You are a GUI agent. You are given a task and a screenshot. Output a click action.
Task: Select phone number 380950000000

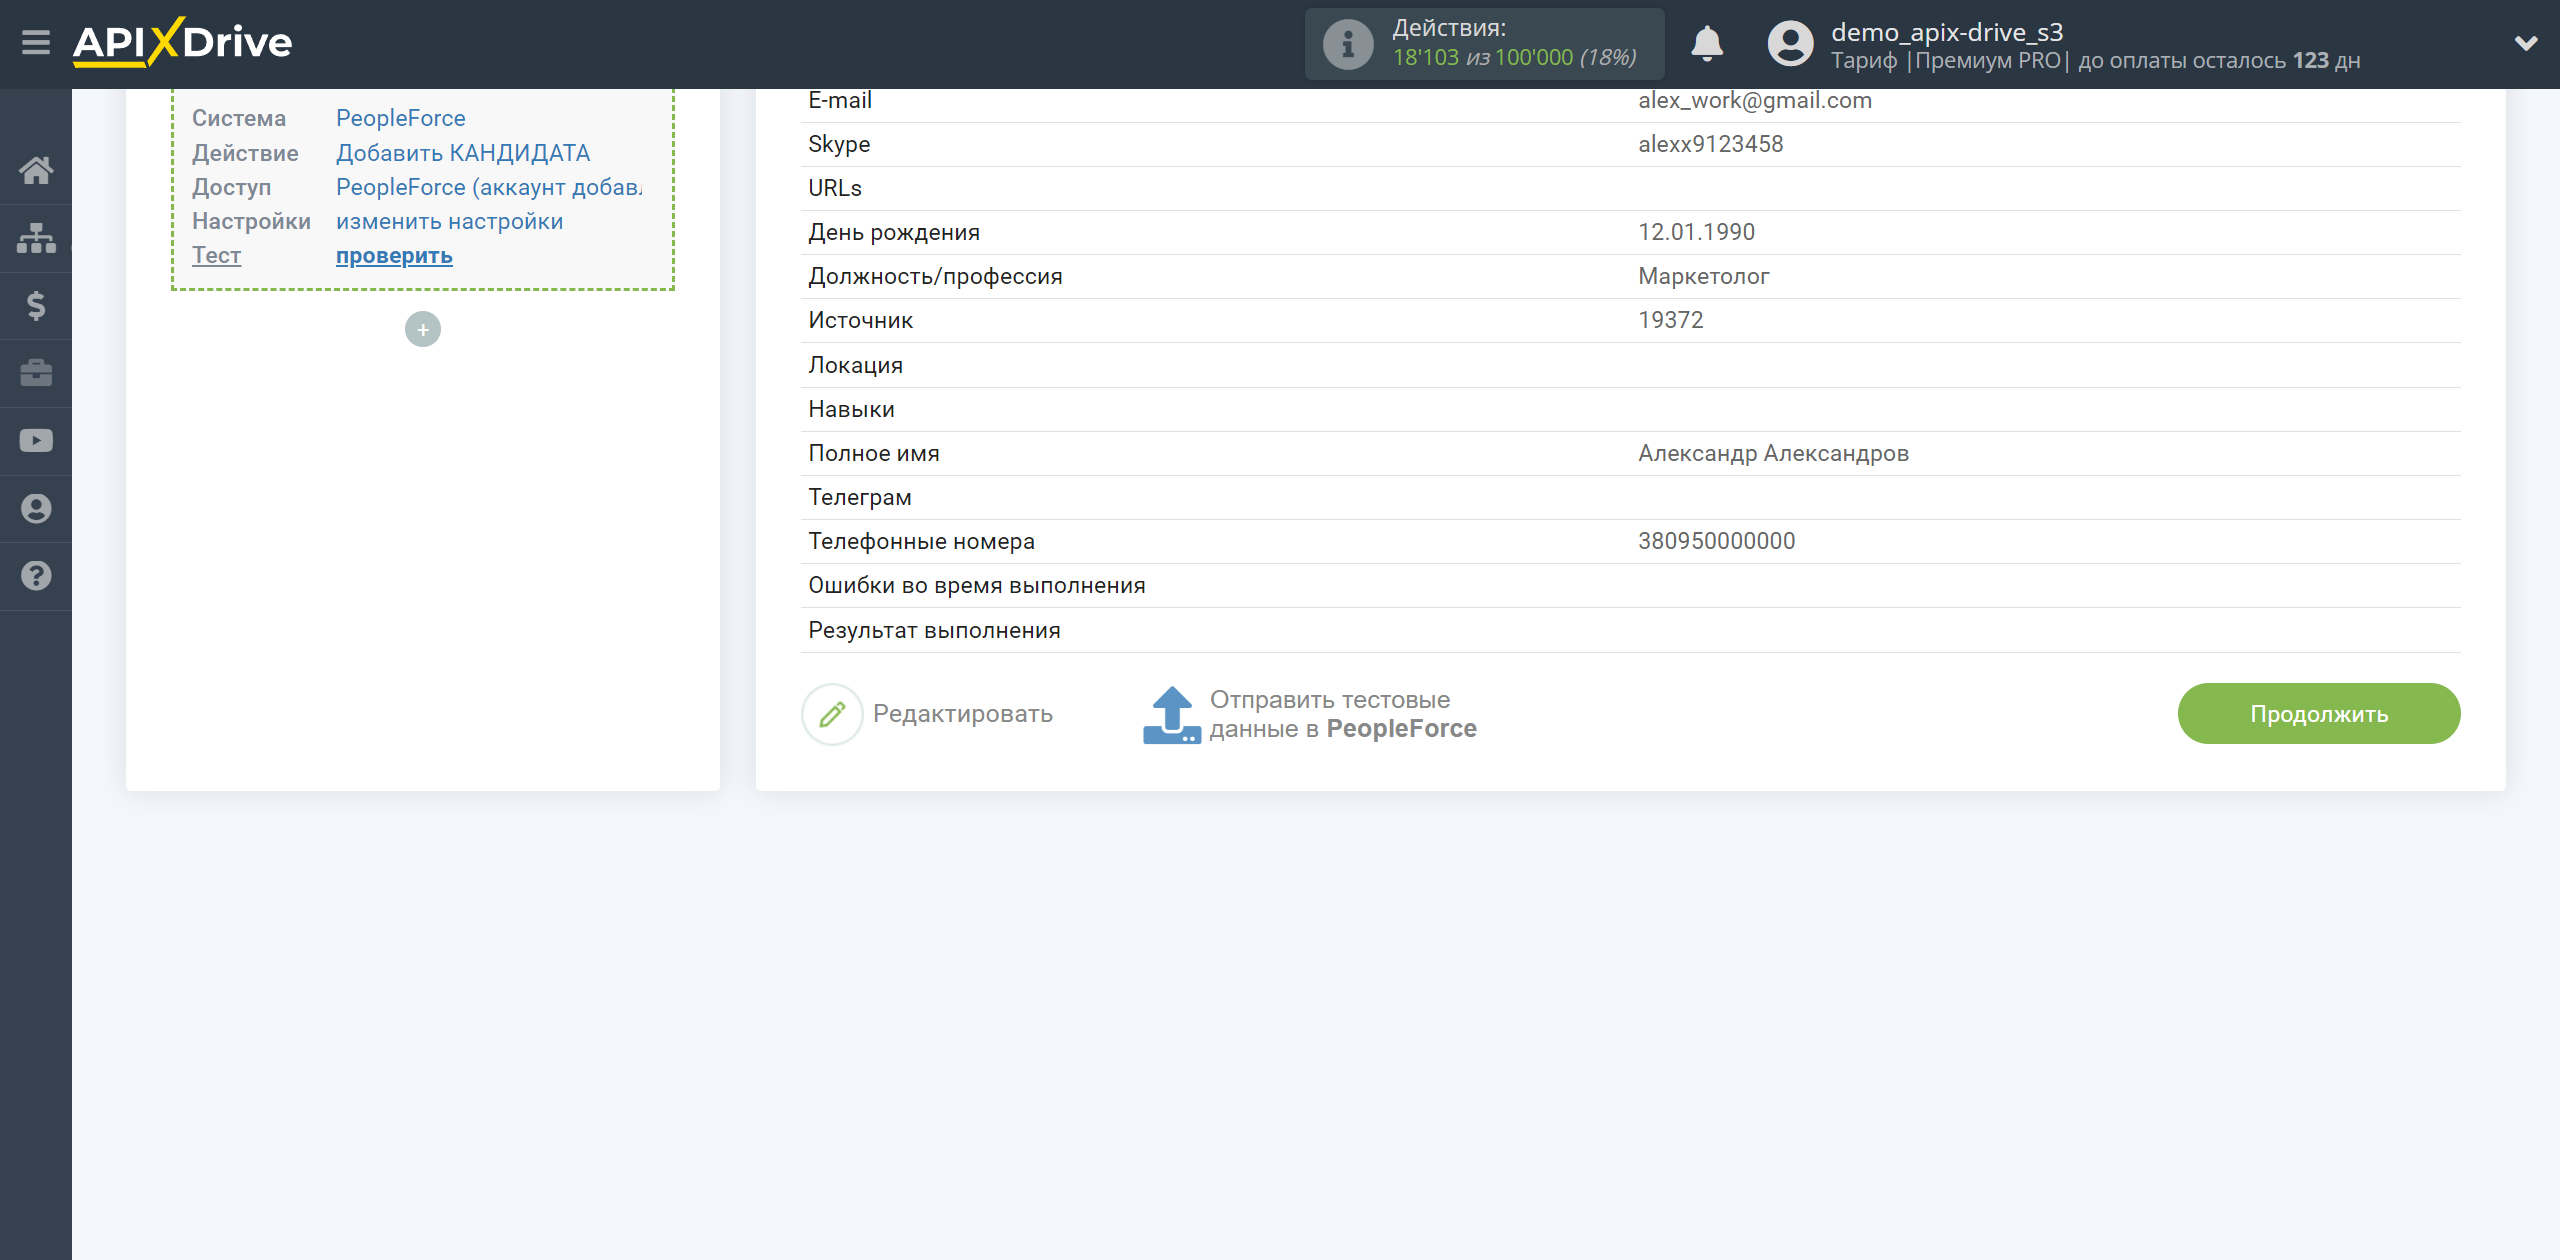(1717, 541)
